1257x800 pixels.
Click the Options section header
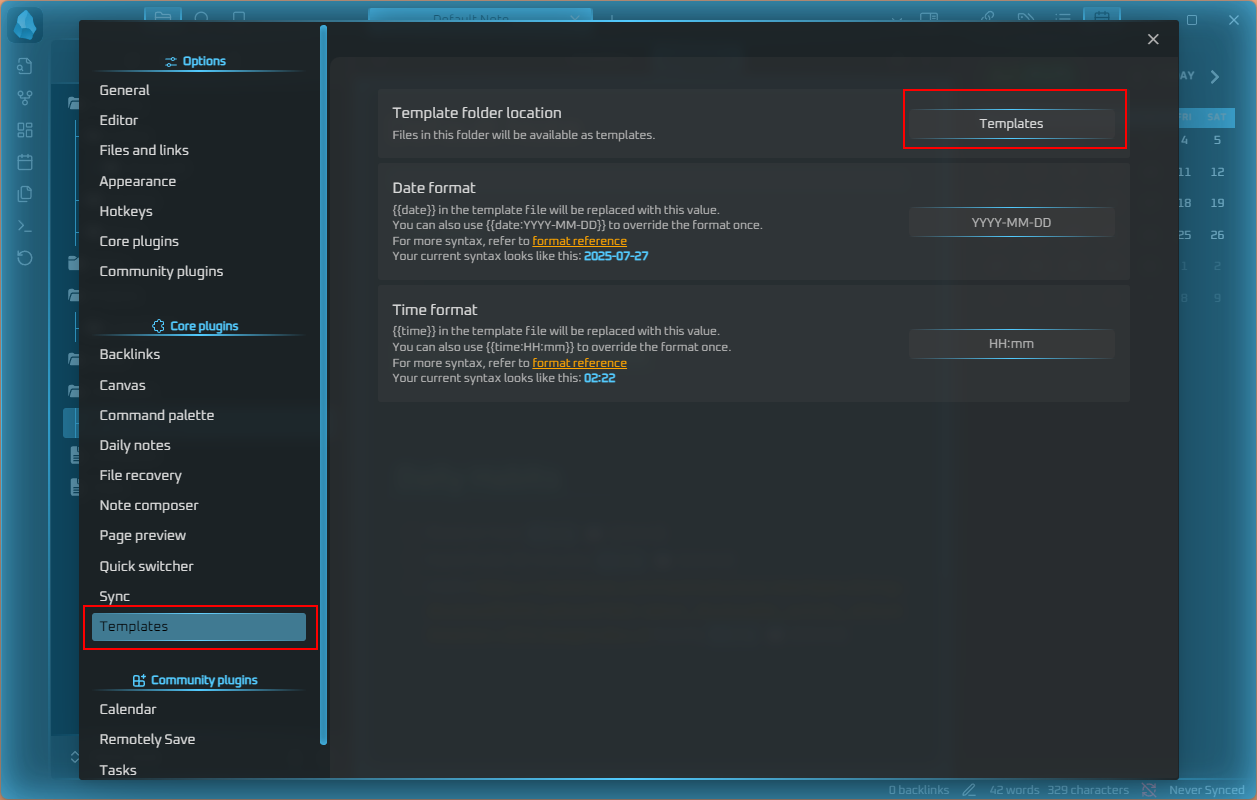[196, 61]
